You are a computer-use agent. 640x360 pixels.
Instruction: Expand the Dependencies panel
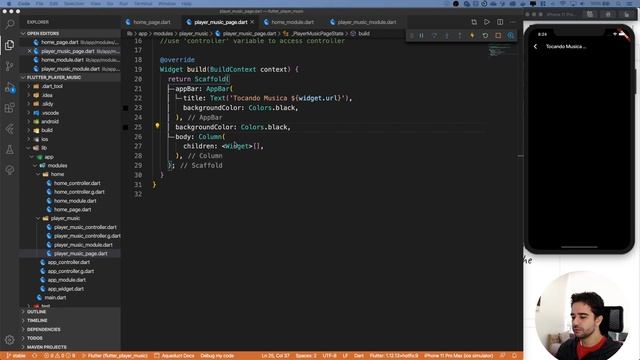coord(70,329)
